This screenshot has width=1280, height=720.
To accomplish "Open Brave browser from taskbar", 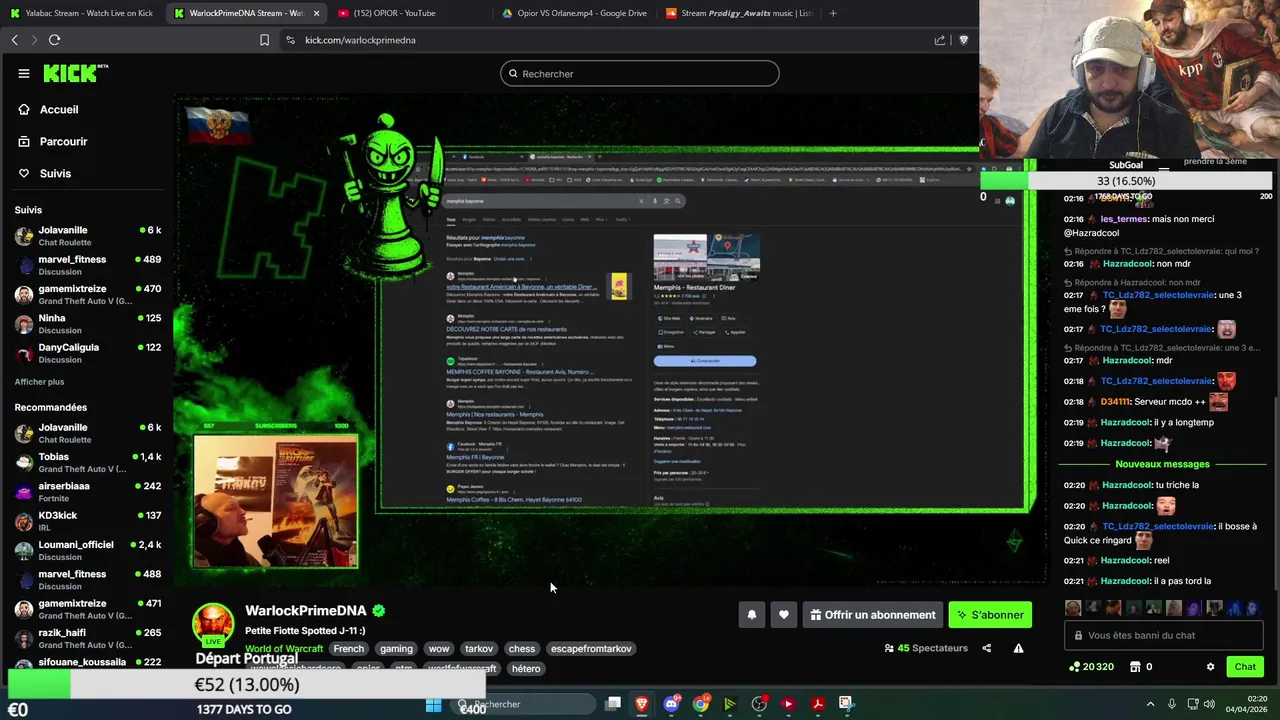I will coord(642,704).
